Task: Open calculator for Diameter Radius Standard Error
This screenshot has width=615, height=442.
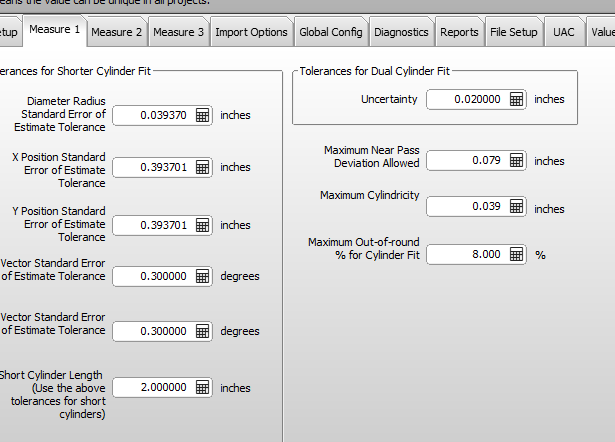Action: pos(202,116)
